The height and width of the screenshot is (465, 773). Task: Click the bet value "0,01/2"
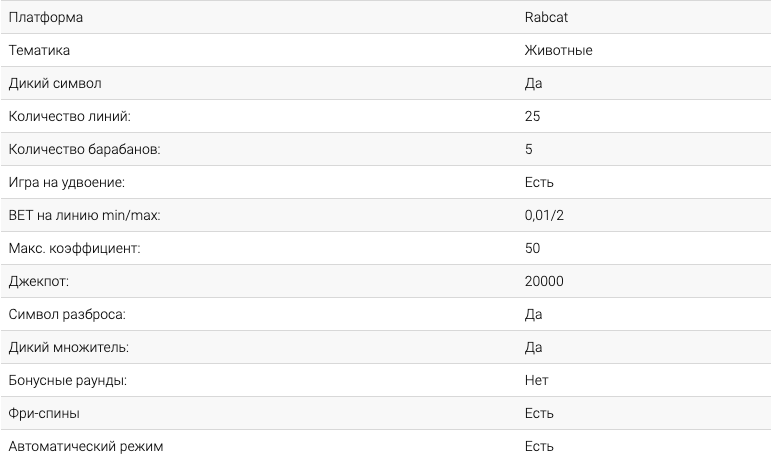pyautogui.click(x=545, y=215)
